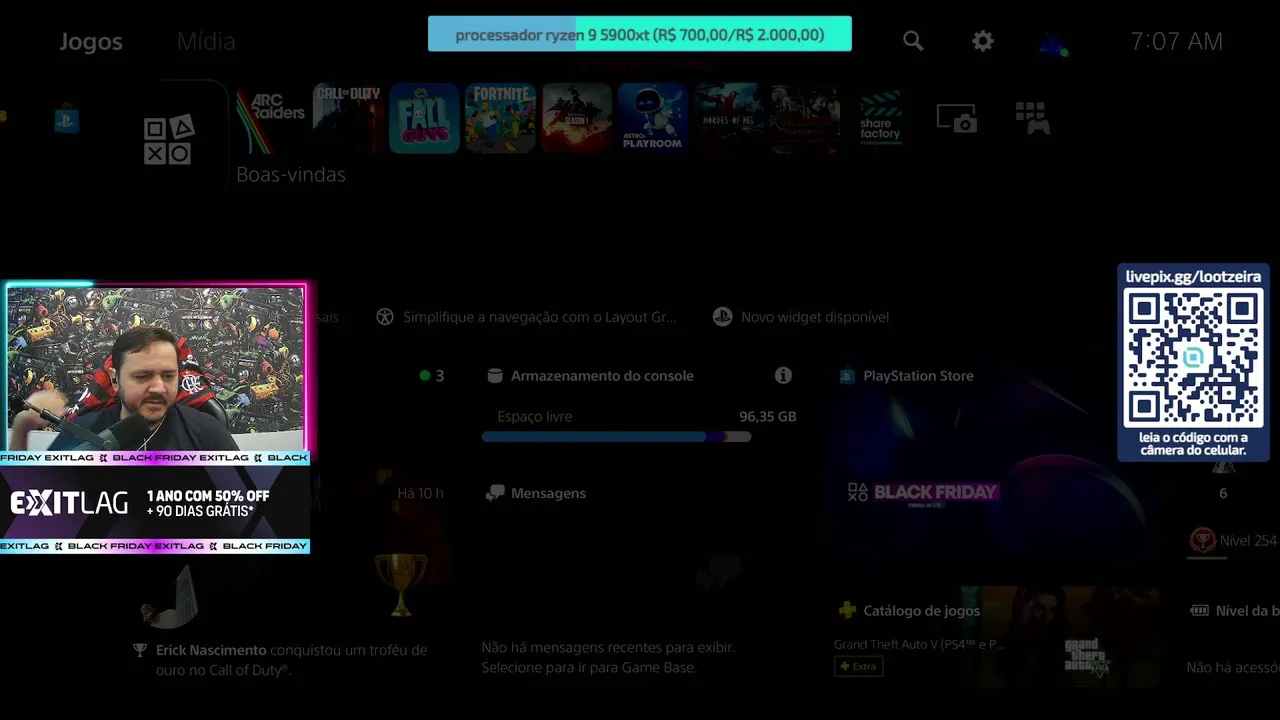Viewport: 1280px width, 720px height.
Task: Select the gold trophy icon
Action: coord(400,584)
